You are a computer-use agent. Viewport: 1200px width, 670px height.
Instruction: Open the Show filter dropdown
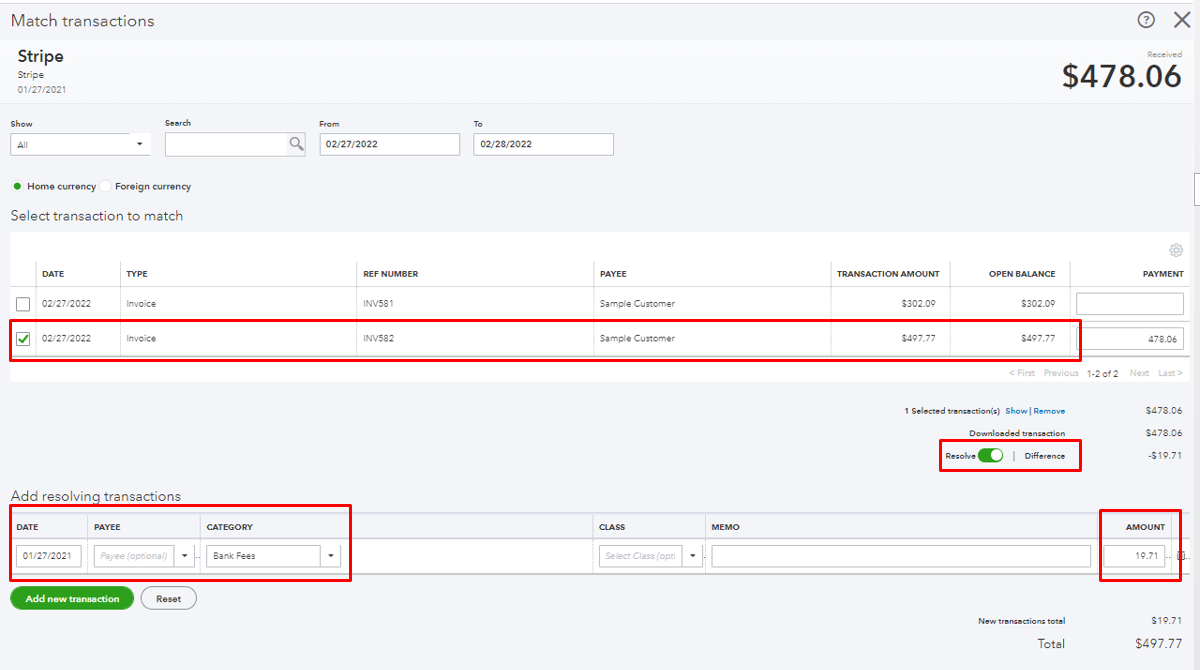pos(139,144)
